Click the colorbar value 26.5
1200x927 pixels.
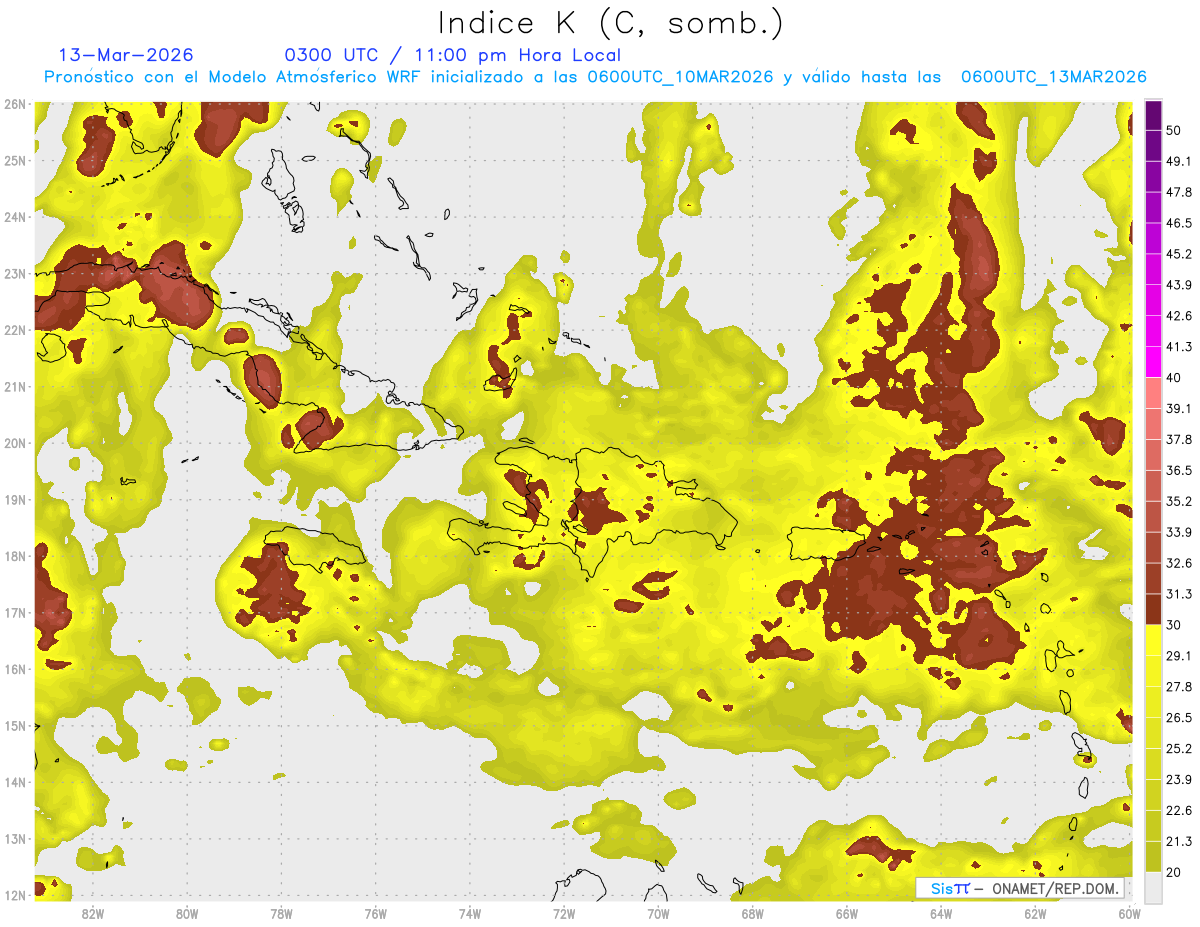[1178, 717]
